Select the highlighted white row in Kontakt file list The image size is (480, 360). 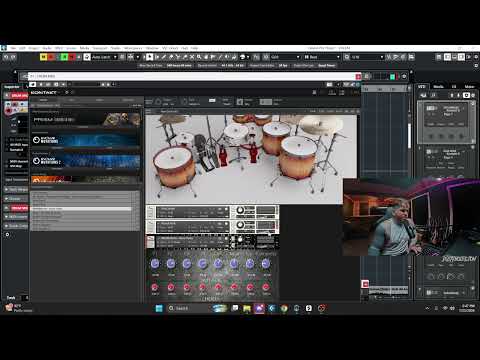pos(81,209)
